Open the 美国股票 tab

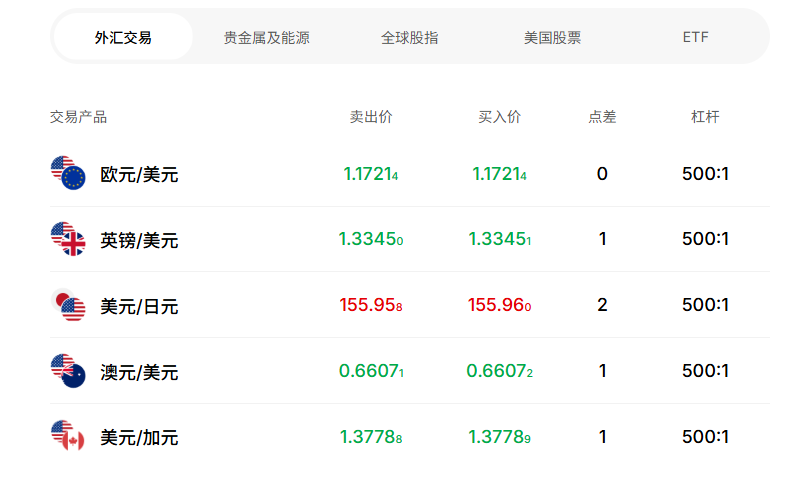point(552,38)
